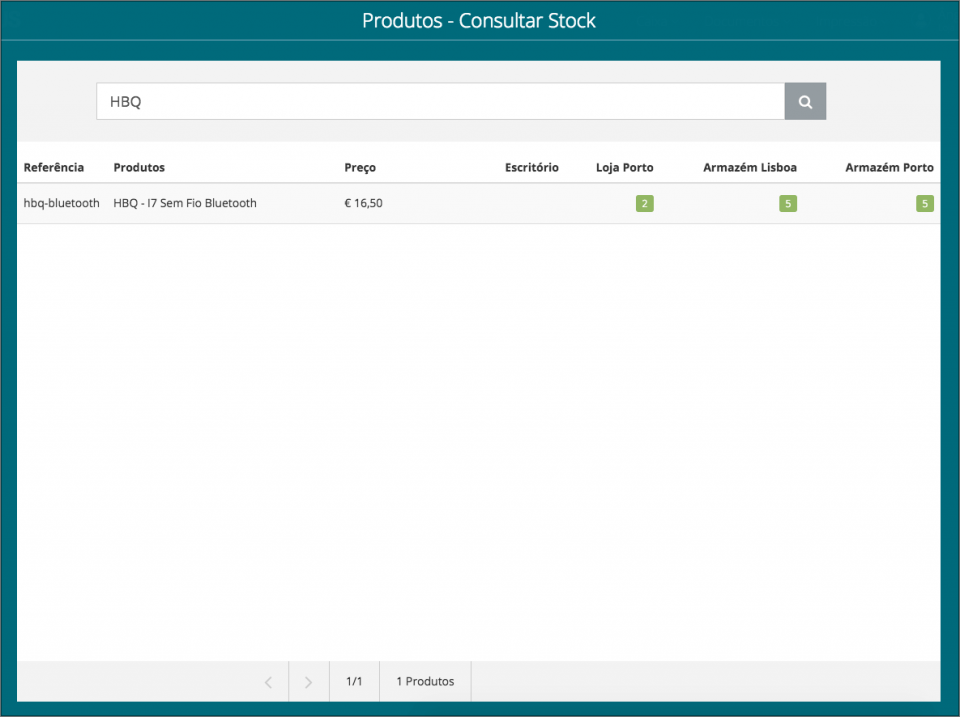Click the Armazém Lisboa column header
960x717 pixels.
[x=750, y=167]
